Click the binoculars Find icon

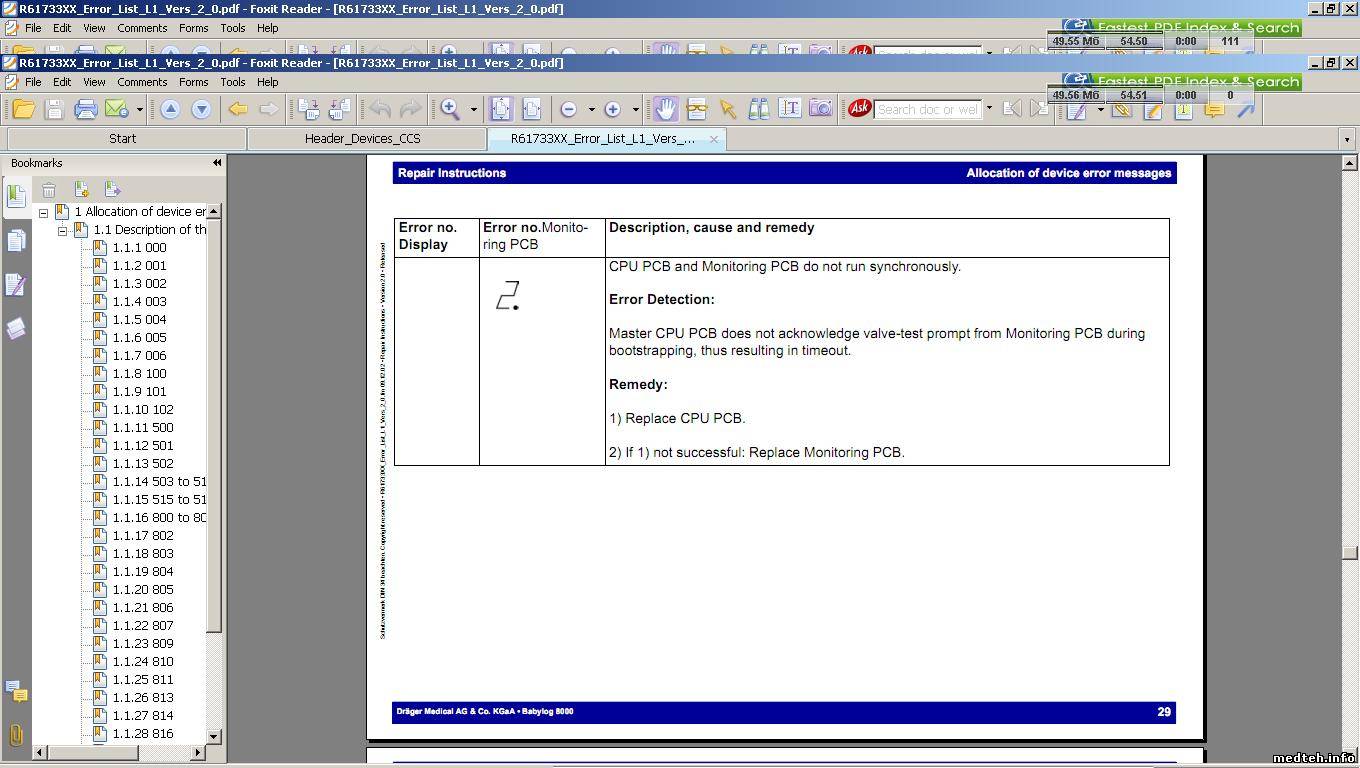point(759,109)
